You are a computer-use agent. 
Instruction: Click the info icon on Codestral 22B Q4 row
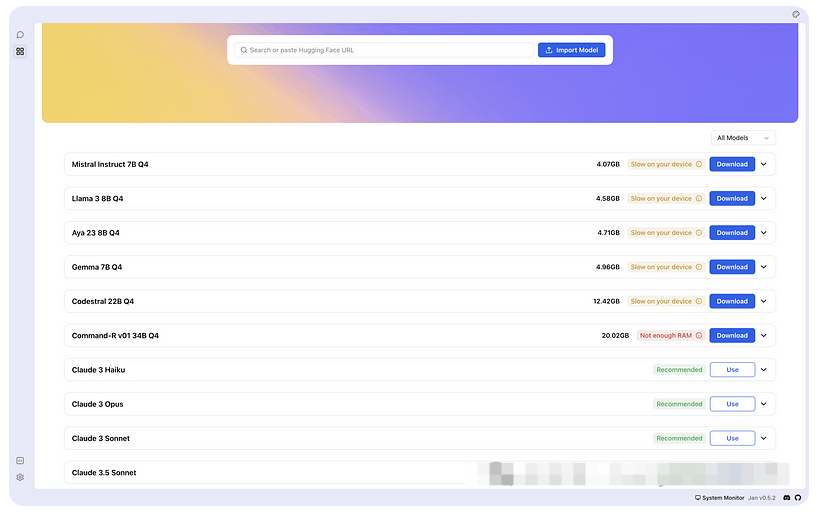click(x=699, y=301)
